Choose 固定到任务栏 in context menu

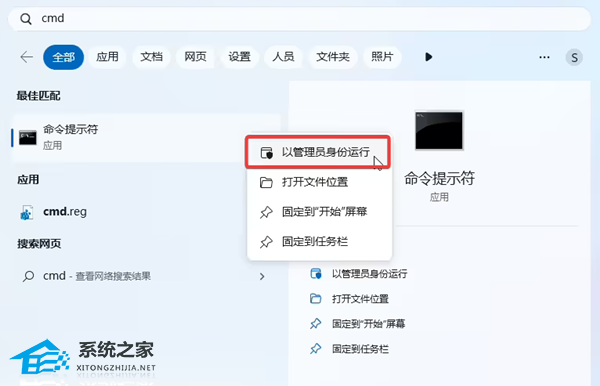click(320, 242)
